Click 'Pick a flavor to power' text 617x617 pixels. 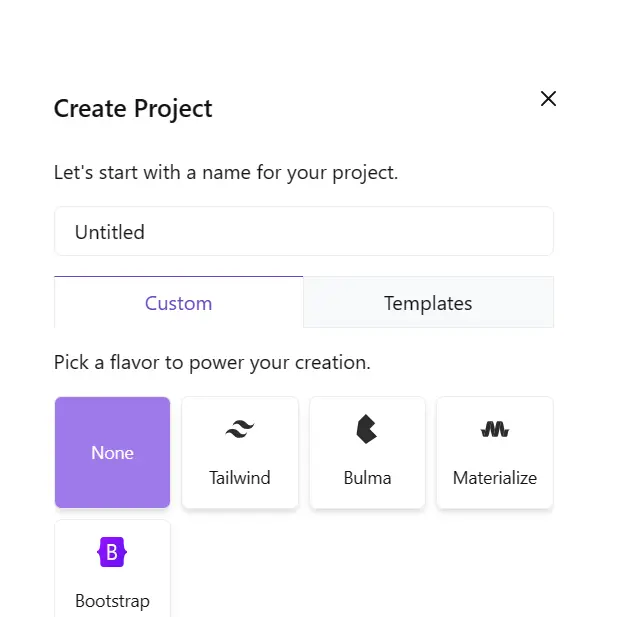point(149,362)
